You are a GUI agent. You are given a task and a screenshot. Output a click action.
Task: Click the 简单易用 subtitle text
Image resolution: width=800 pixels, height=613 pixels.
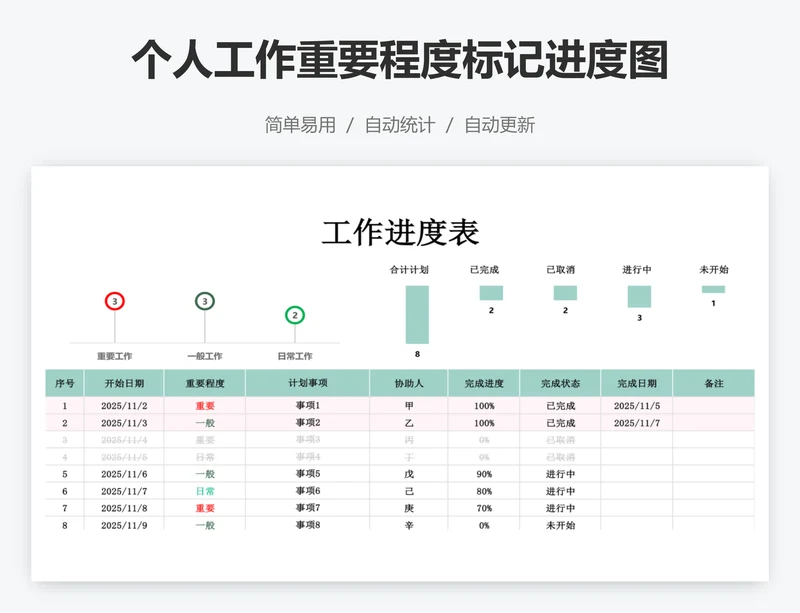click(300, 125)
